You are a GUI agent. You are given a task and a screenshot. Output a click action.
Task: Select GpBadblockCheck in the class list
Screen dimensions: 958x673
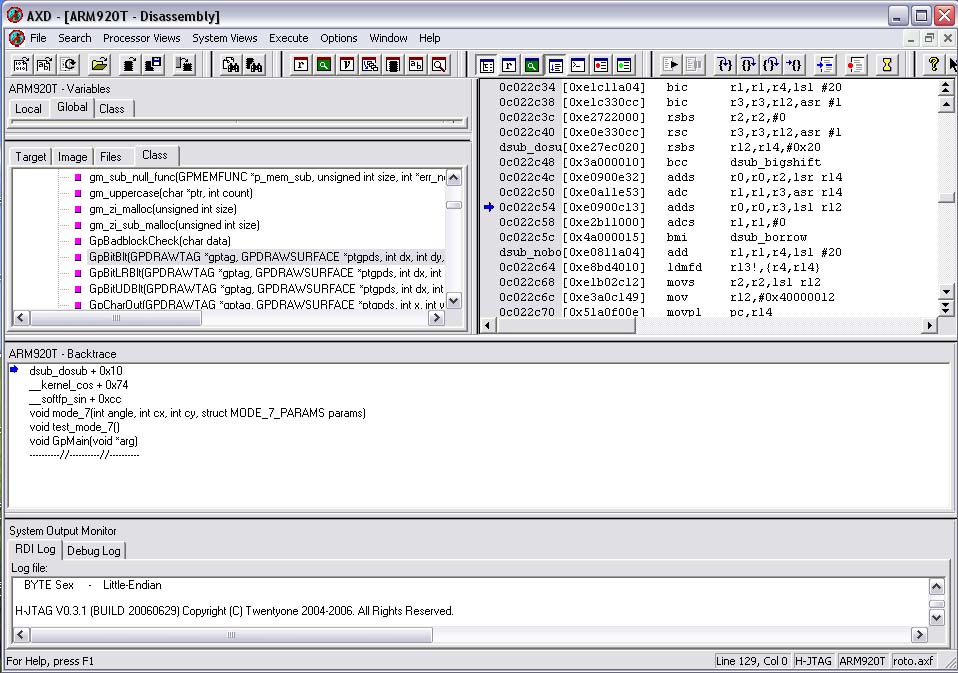point(159,241)
